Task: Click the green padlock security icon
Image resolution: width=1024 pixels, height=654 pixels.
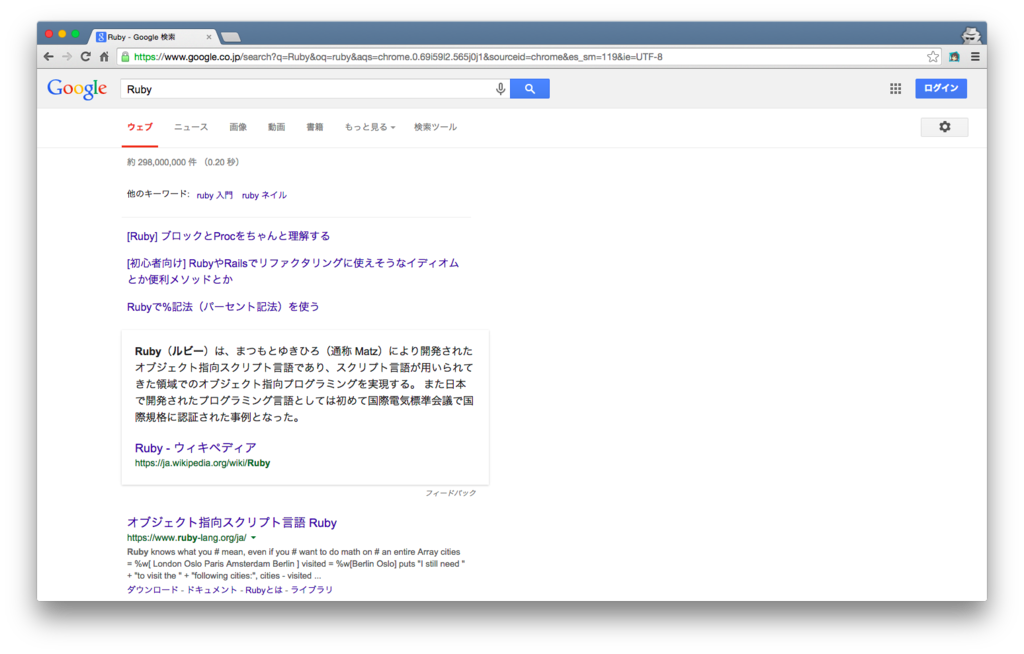Action: [125, 57]
